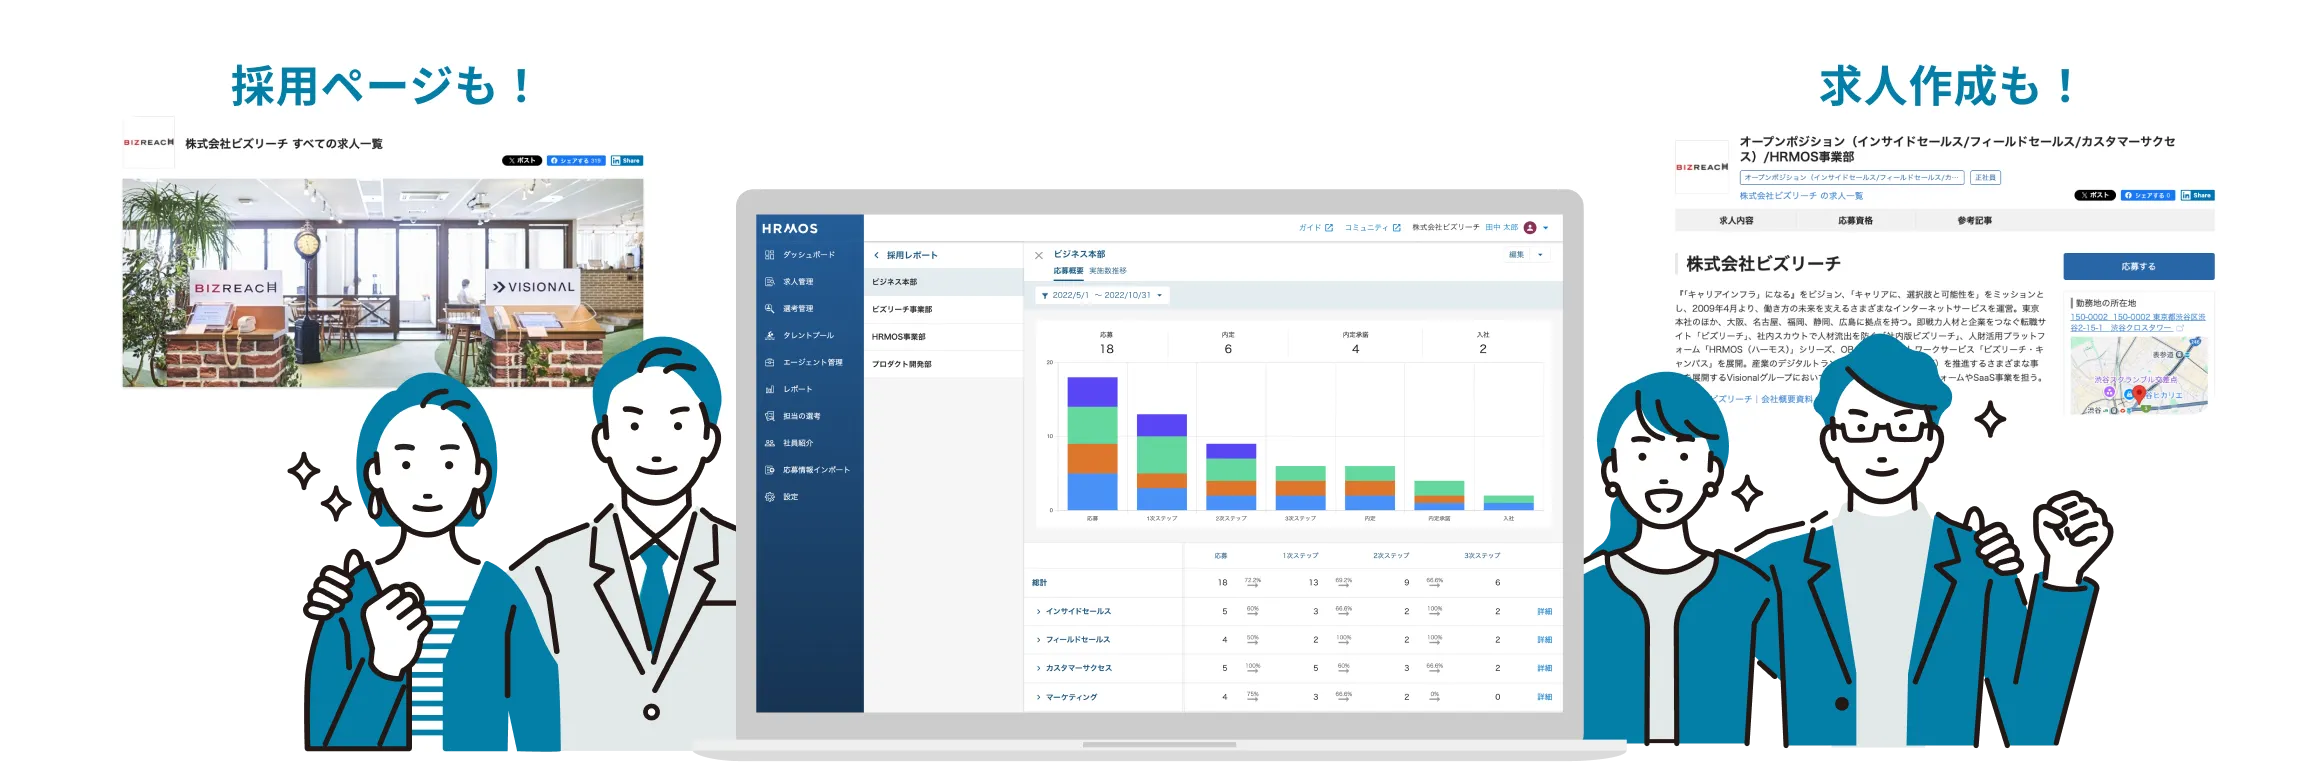Image resolution: width=2320 pixels, height=778 pixels.
Task: Click the 設定 gear icon
Action: 770,497
